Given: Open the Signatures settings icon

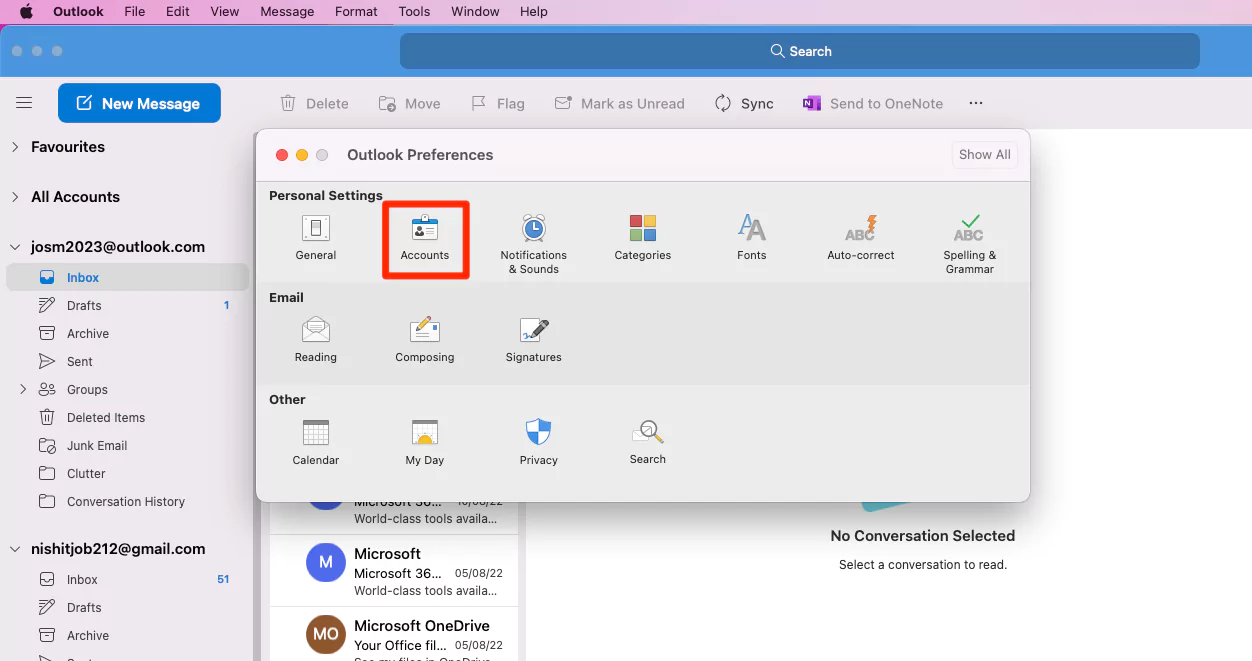Looking at the screenshot, I should point(533,340).
